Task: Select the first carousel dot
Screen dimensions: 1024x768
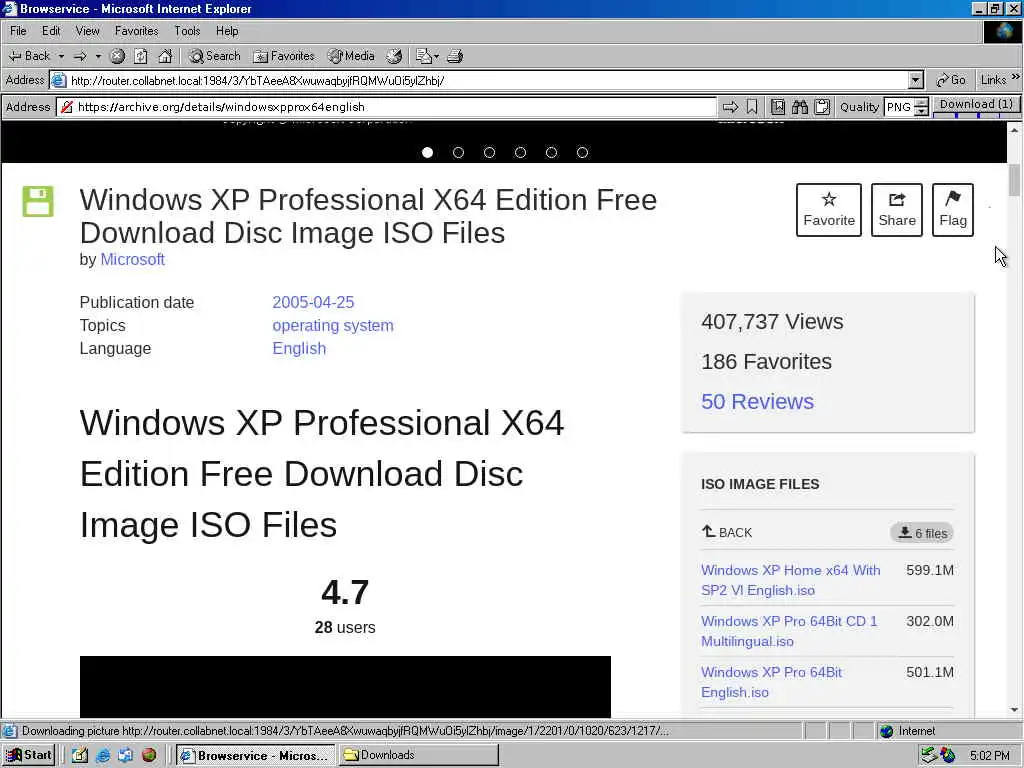Action: pos(427,152)
